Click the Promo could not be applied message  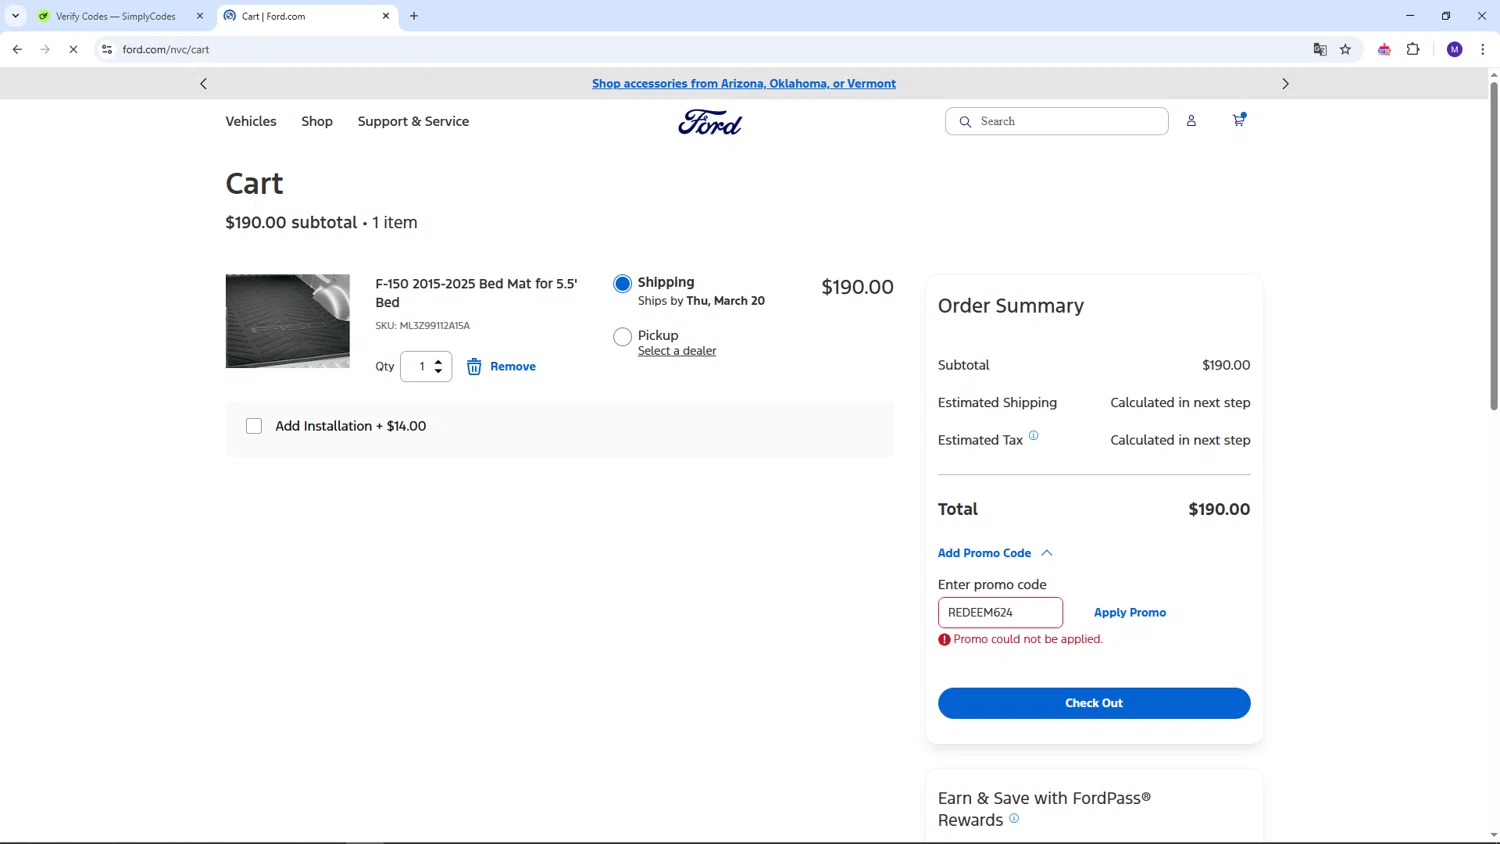pyautogui.click(x=1028, y=639)
